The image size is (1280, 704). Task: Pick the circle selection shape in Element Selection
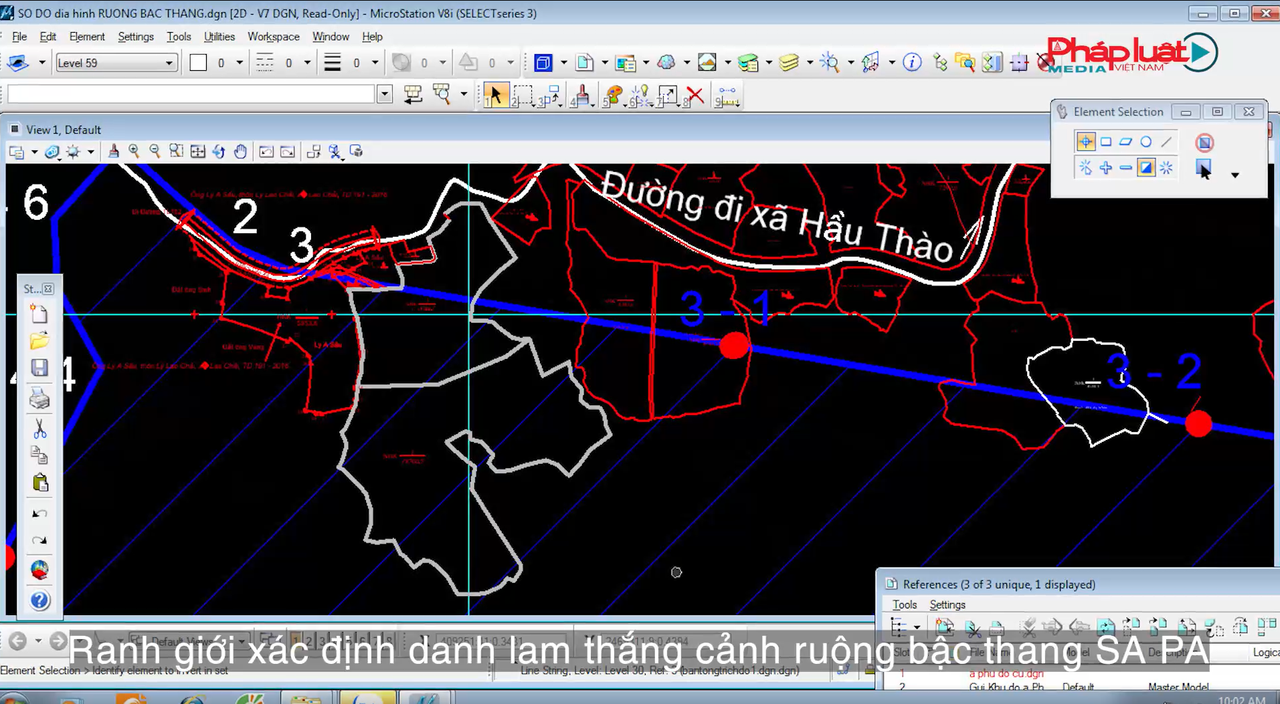[1146, 142]
